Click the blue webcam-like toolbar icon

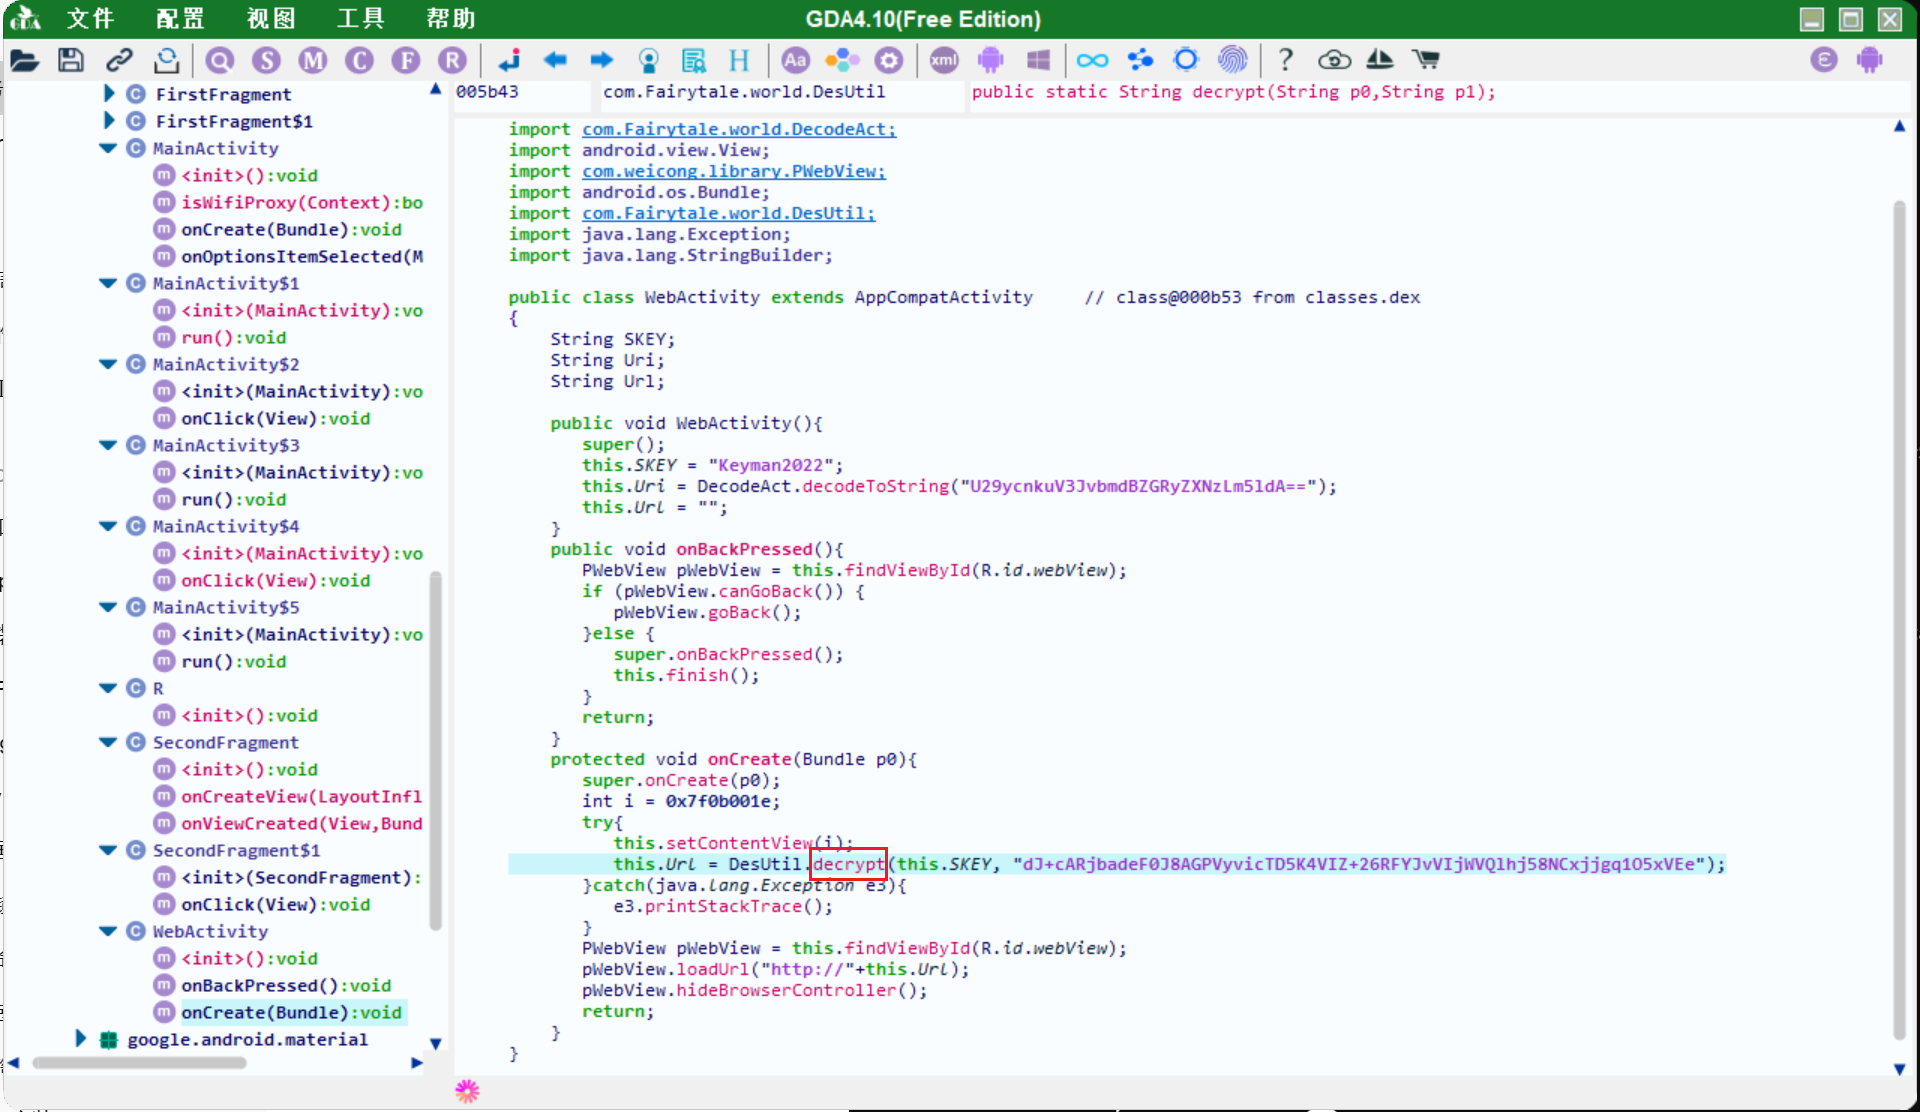tap(649, 61)
